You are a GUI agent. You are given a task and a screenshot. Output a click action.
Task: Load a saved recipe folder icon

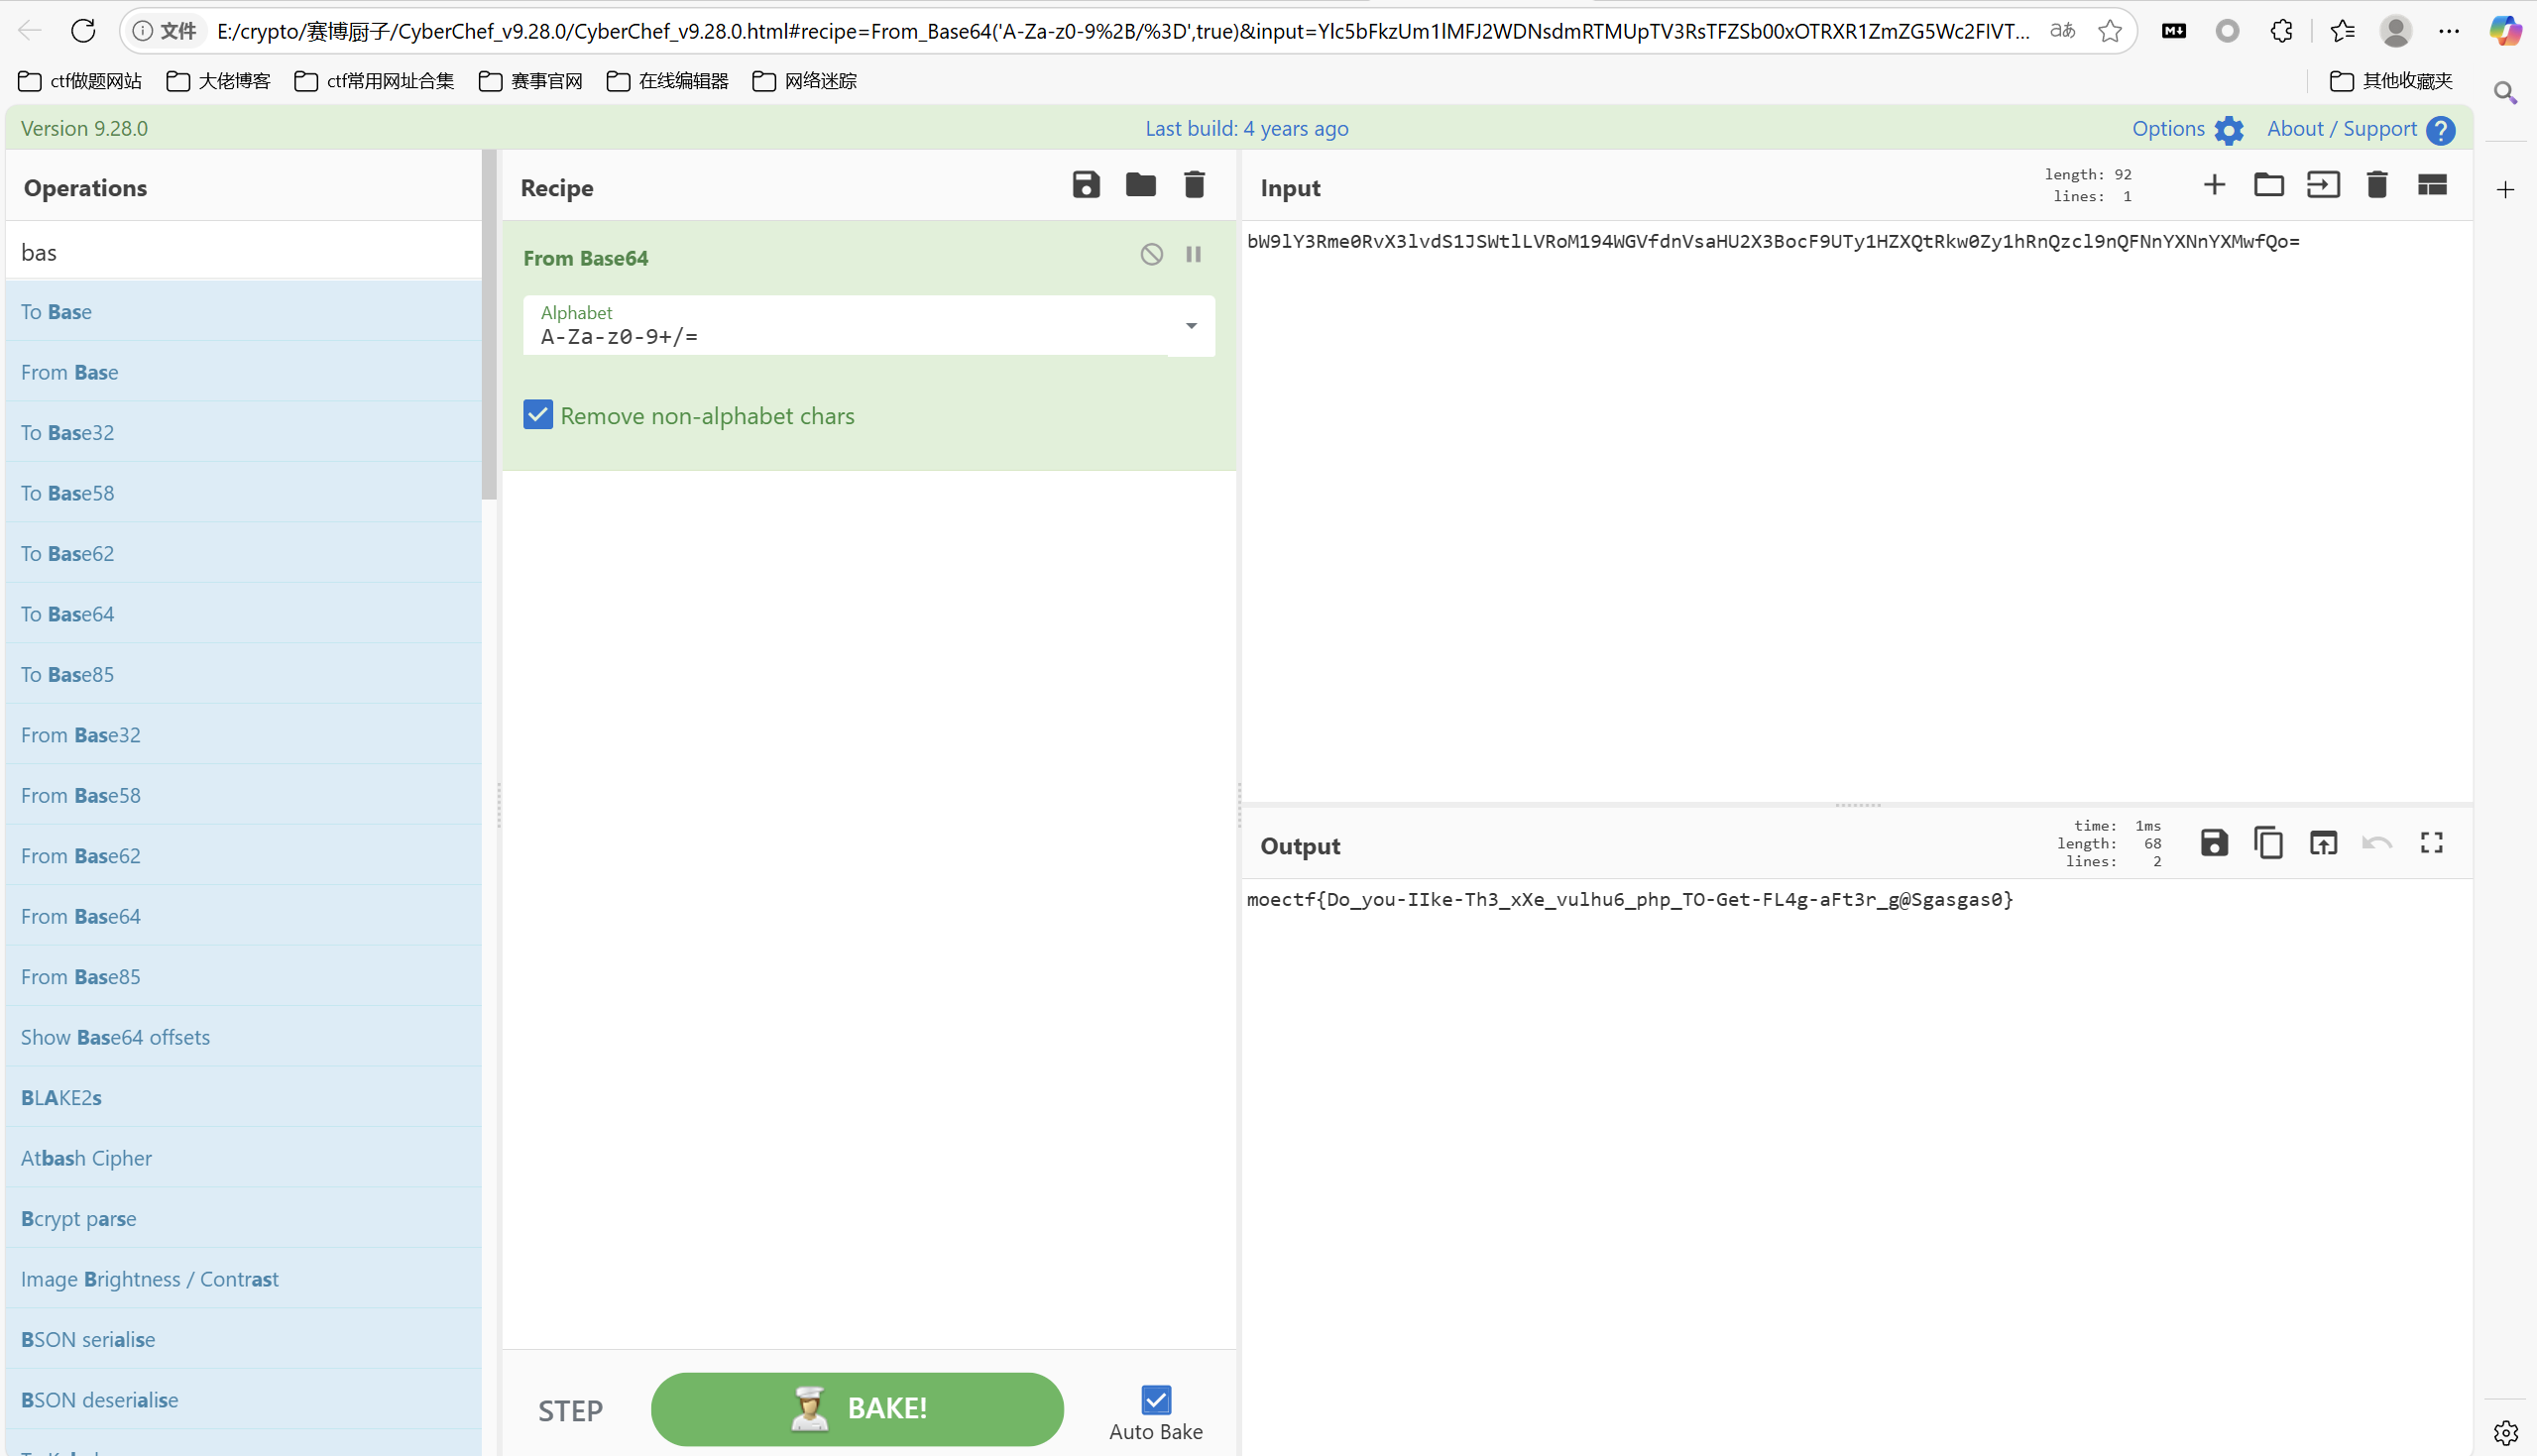[x=1140, y=185]
